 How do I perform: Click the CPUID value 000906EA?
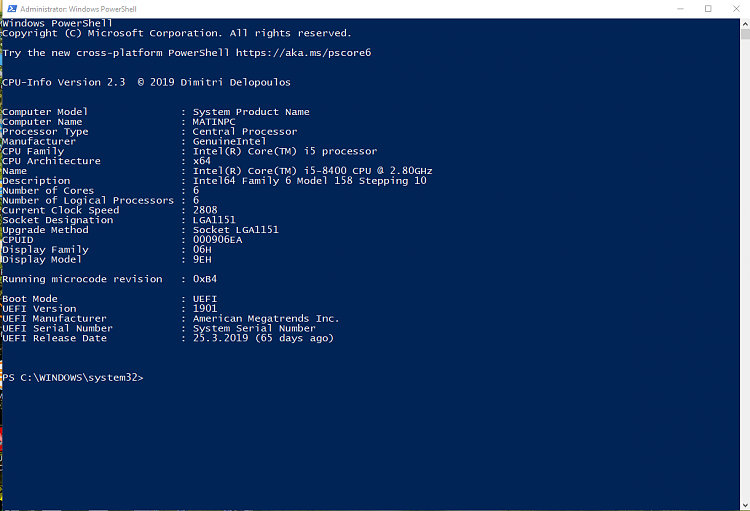pos(218,240)
